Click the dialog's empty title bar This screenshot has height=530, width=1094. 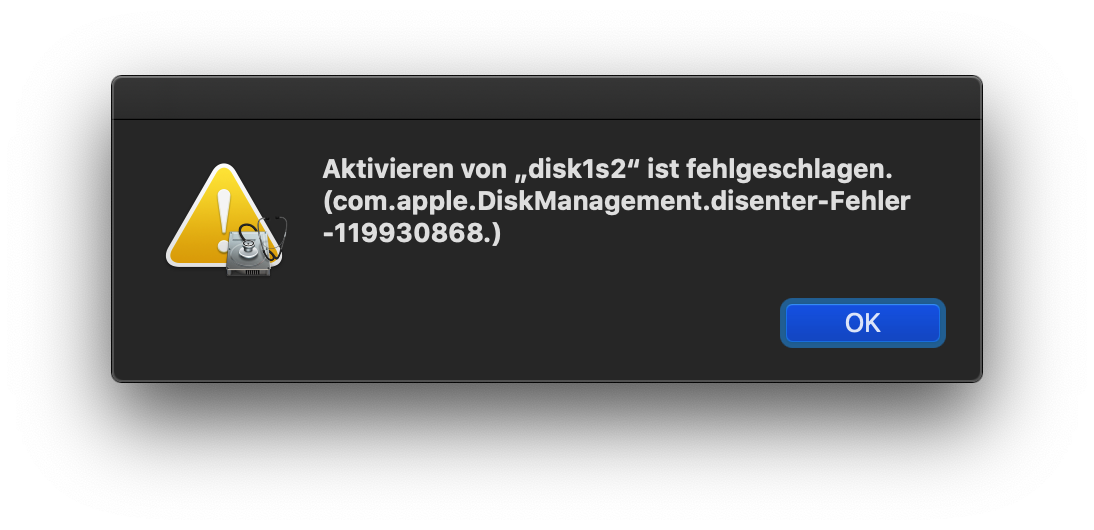pos(547,98)
